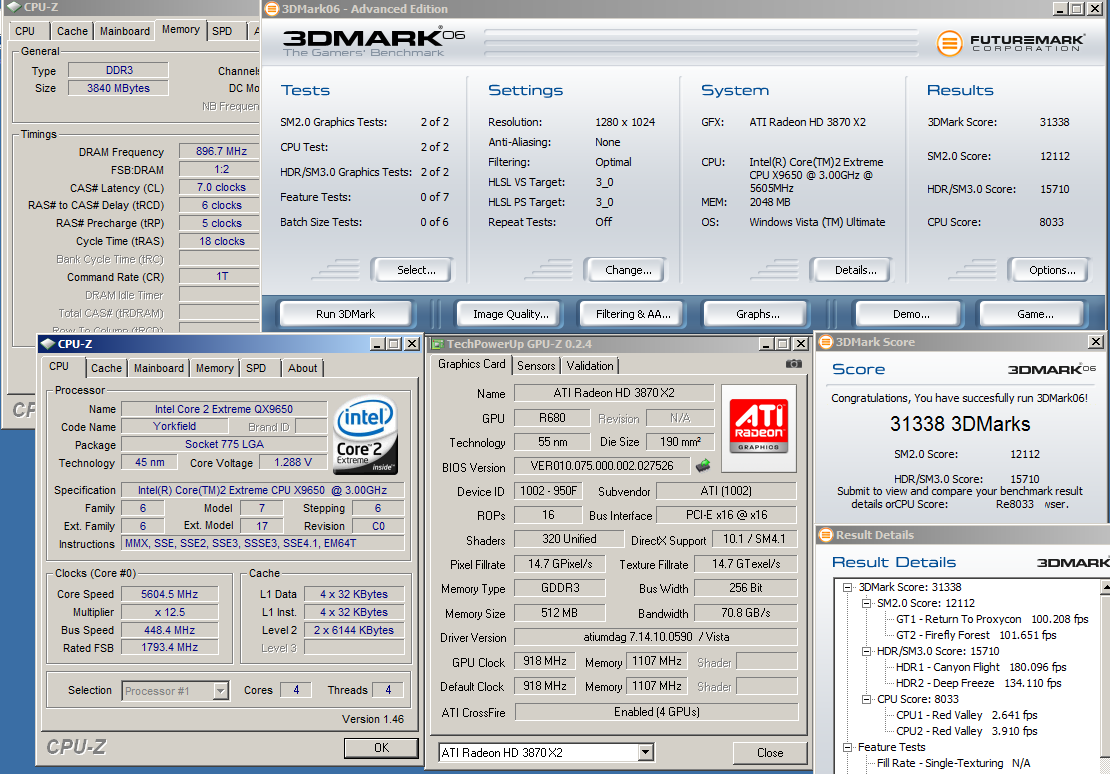The image size is (1110, 774).
Task: Click the Result Details window title icon
Action: pyautogui.click(x=825, y=535)
